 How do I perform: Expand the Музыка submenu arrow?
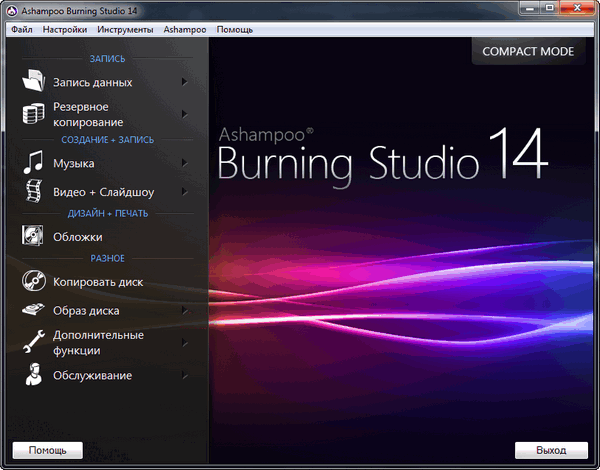(184, 163)
